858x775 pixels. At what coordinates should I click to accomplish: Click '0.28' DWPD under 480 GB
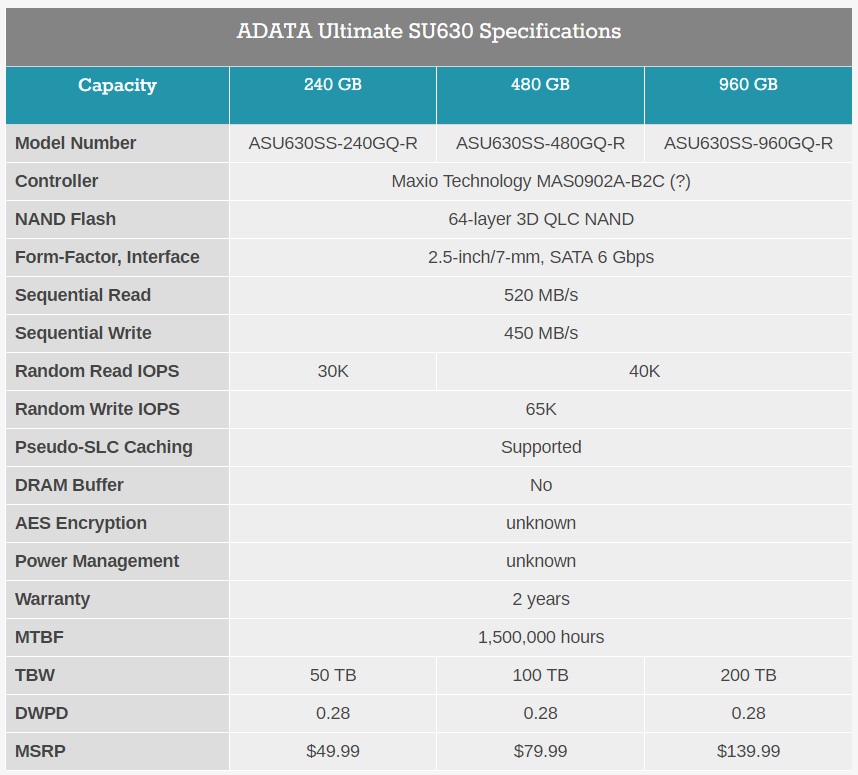540,713
